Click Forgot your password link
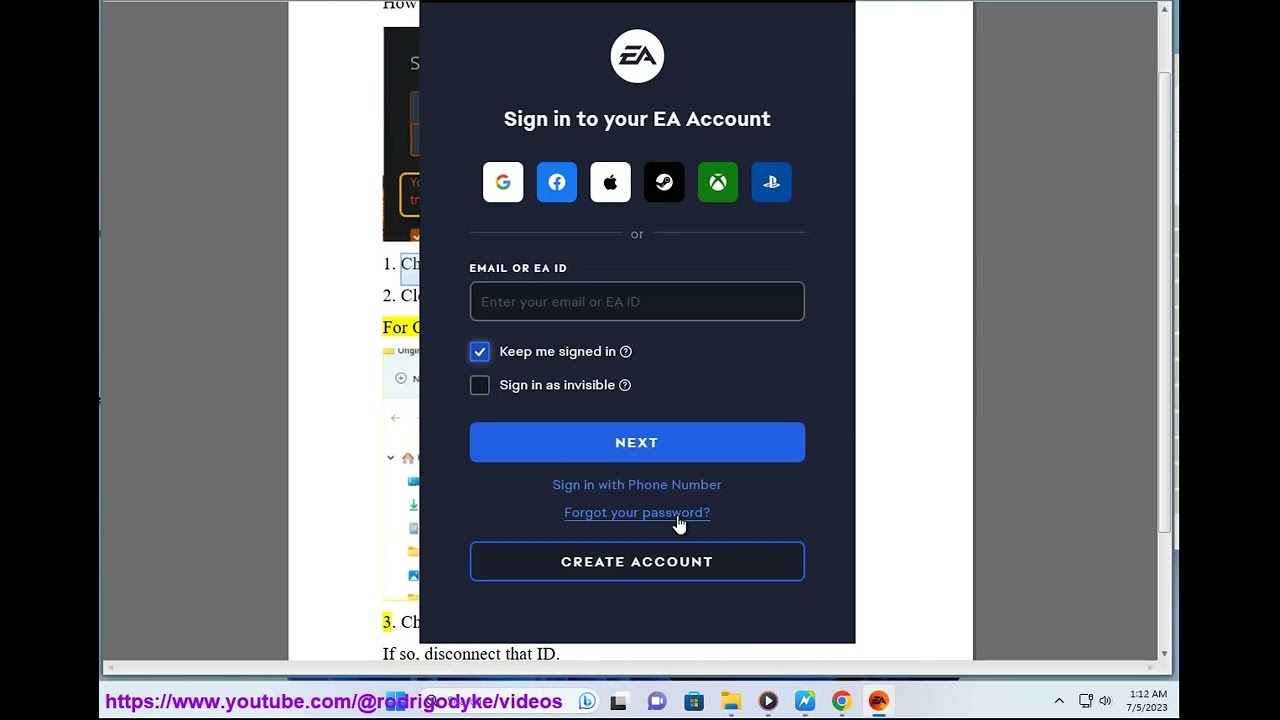This screenshot has height=720, width=1280. point(637,513)
